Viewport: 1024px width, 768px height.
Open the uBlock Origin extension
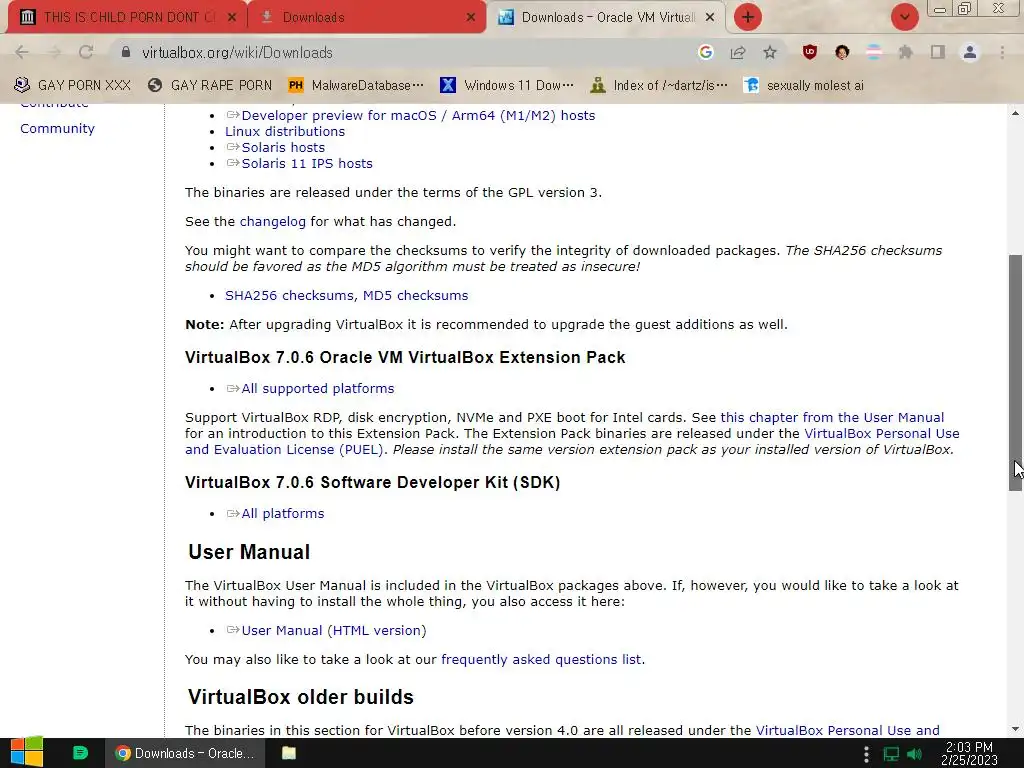[x=810, y=52]
